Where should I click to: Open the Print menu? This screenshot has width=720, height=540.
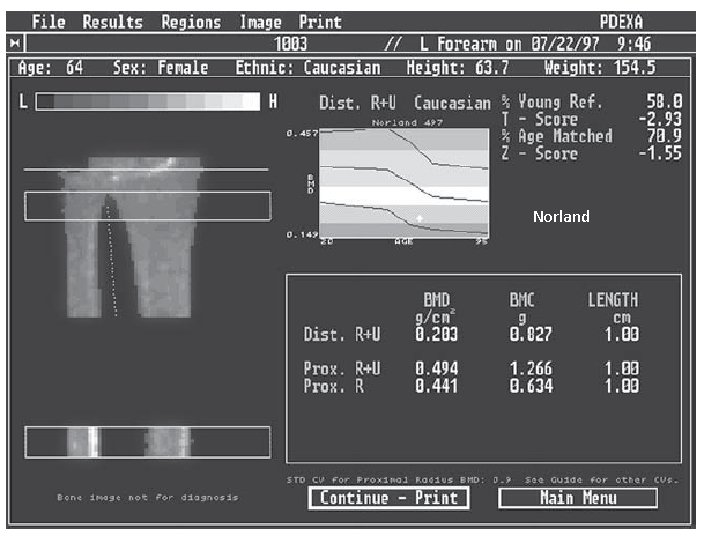pyautogui.click(x=320, y=22)
